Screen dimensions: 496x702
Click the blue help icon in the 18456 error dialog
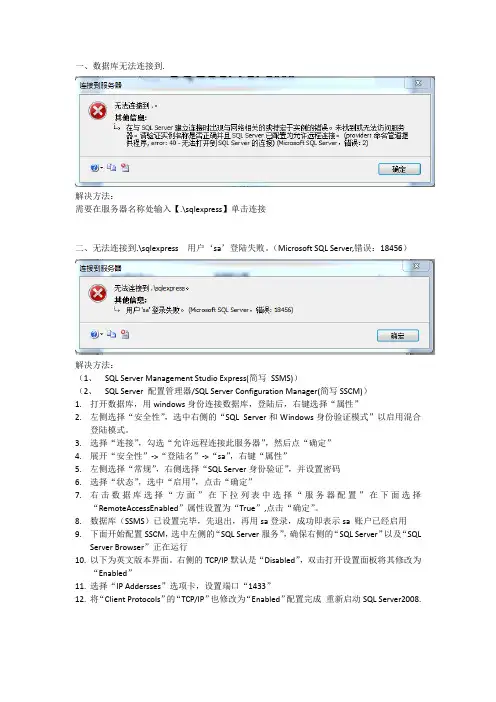pyautogui.click(x=94, y=334)
